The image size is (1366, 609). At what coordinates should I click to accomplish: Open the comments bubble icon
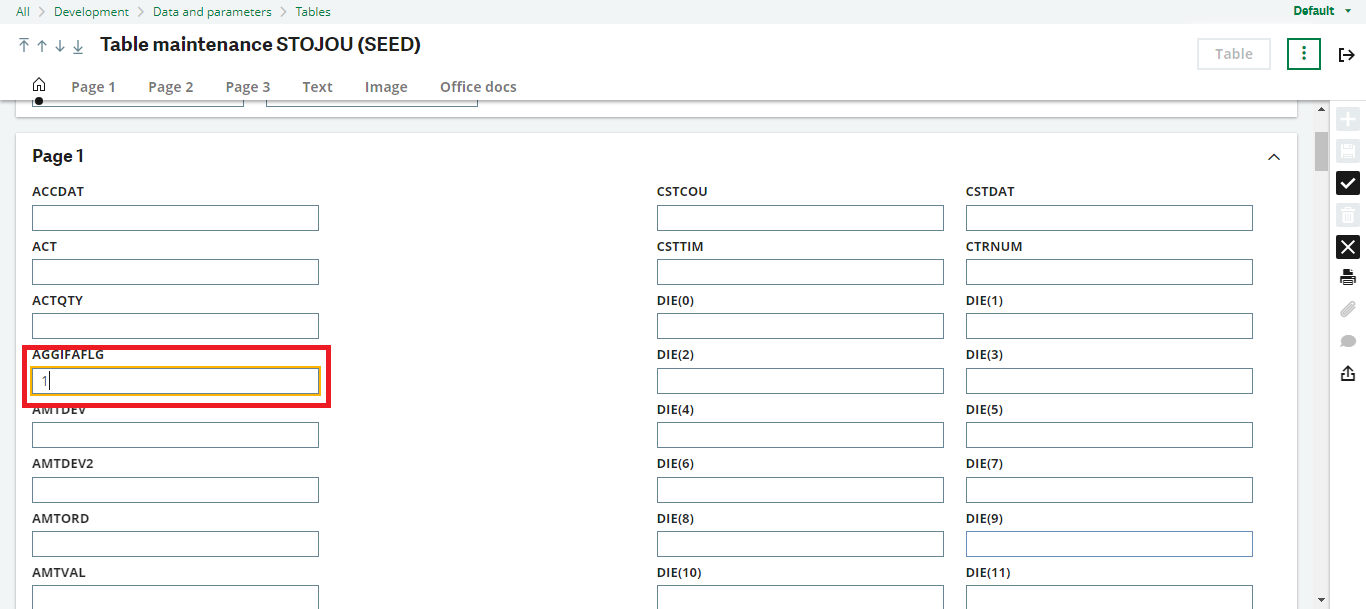[x=1347, y=341]
